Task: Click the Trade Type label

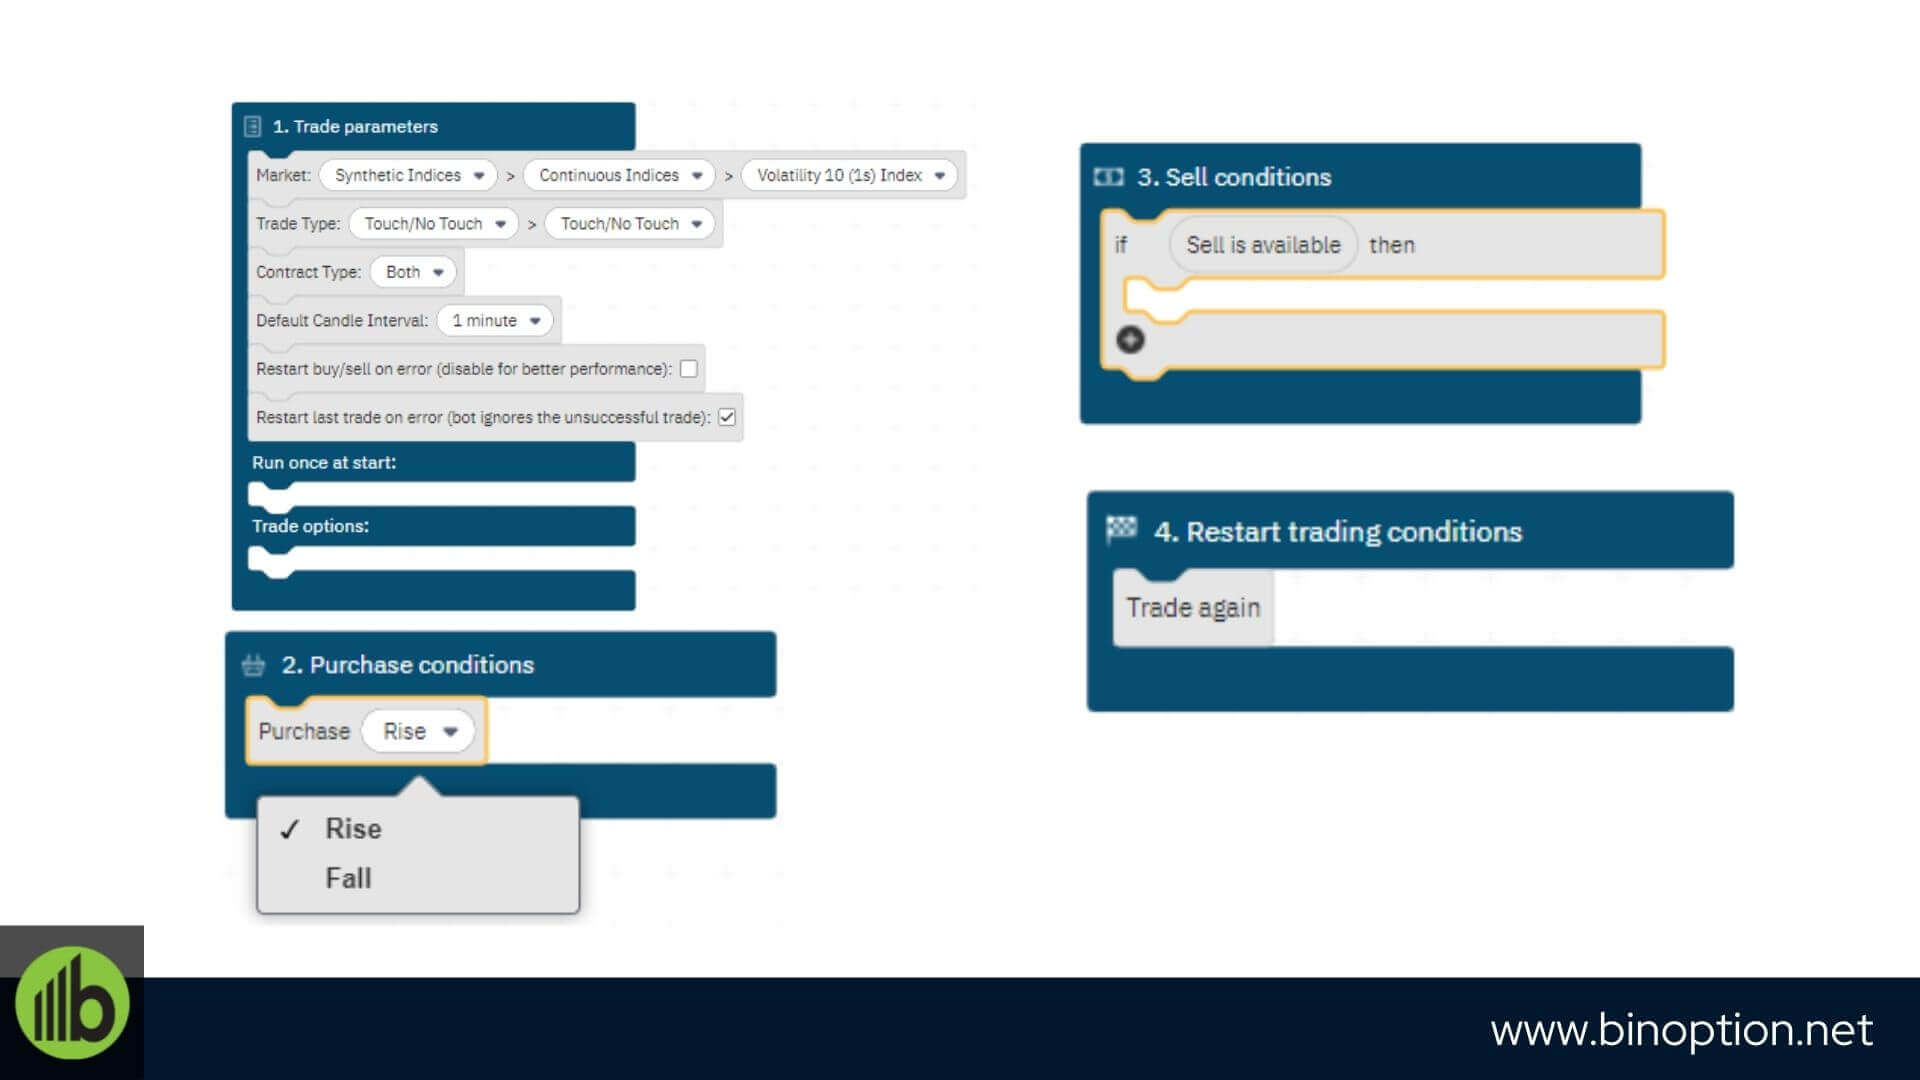Action: (298, 224)
